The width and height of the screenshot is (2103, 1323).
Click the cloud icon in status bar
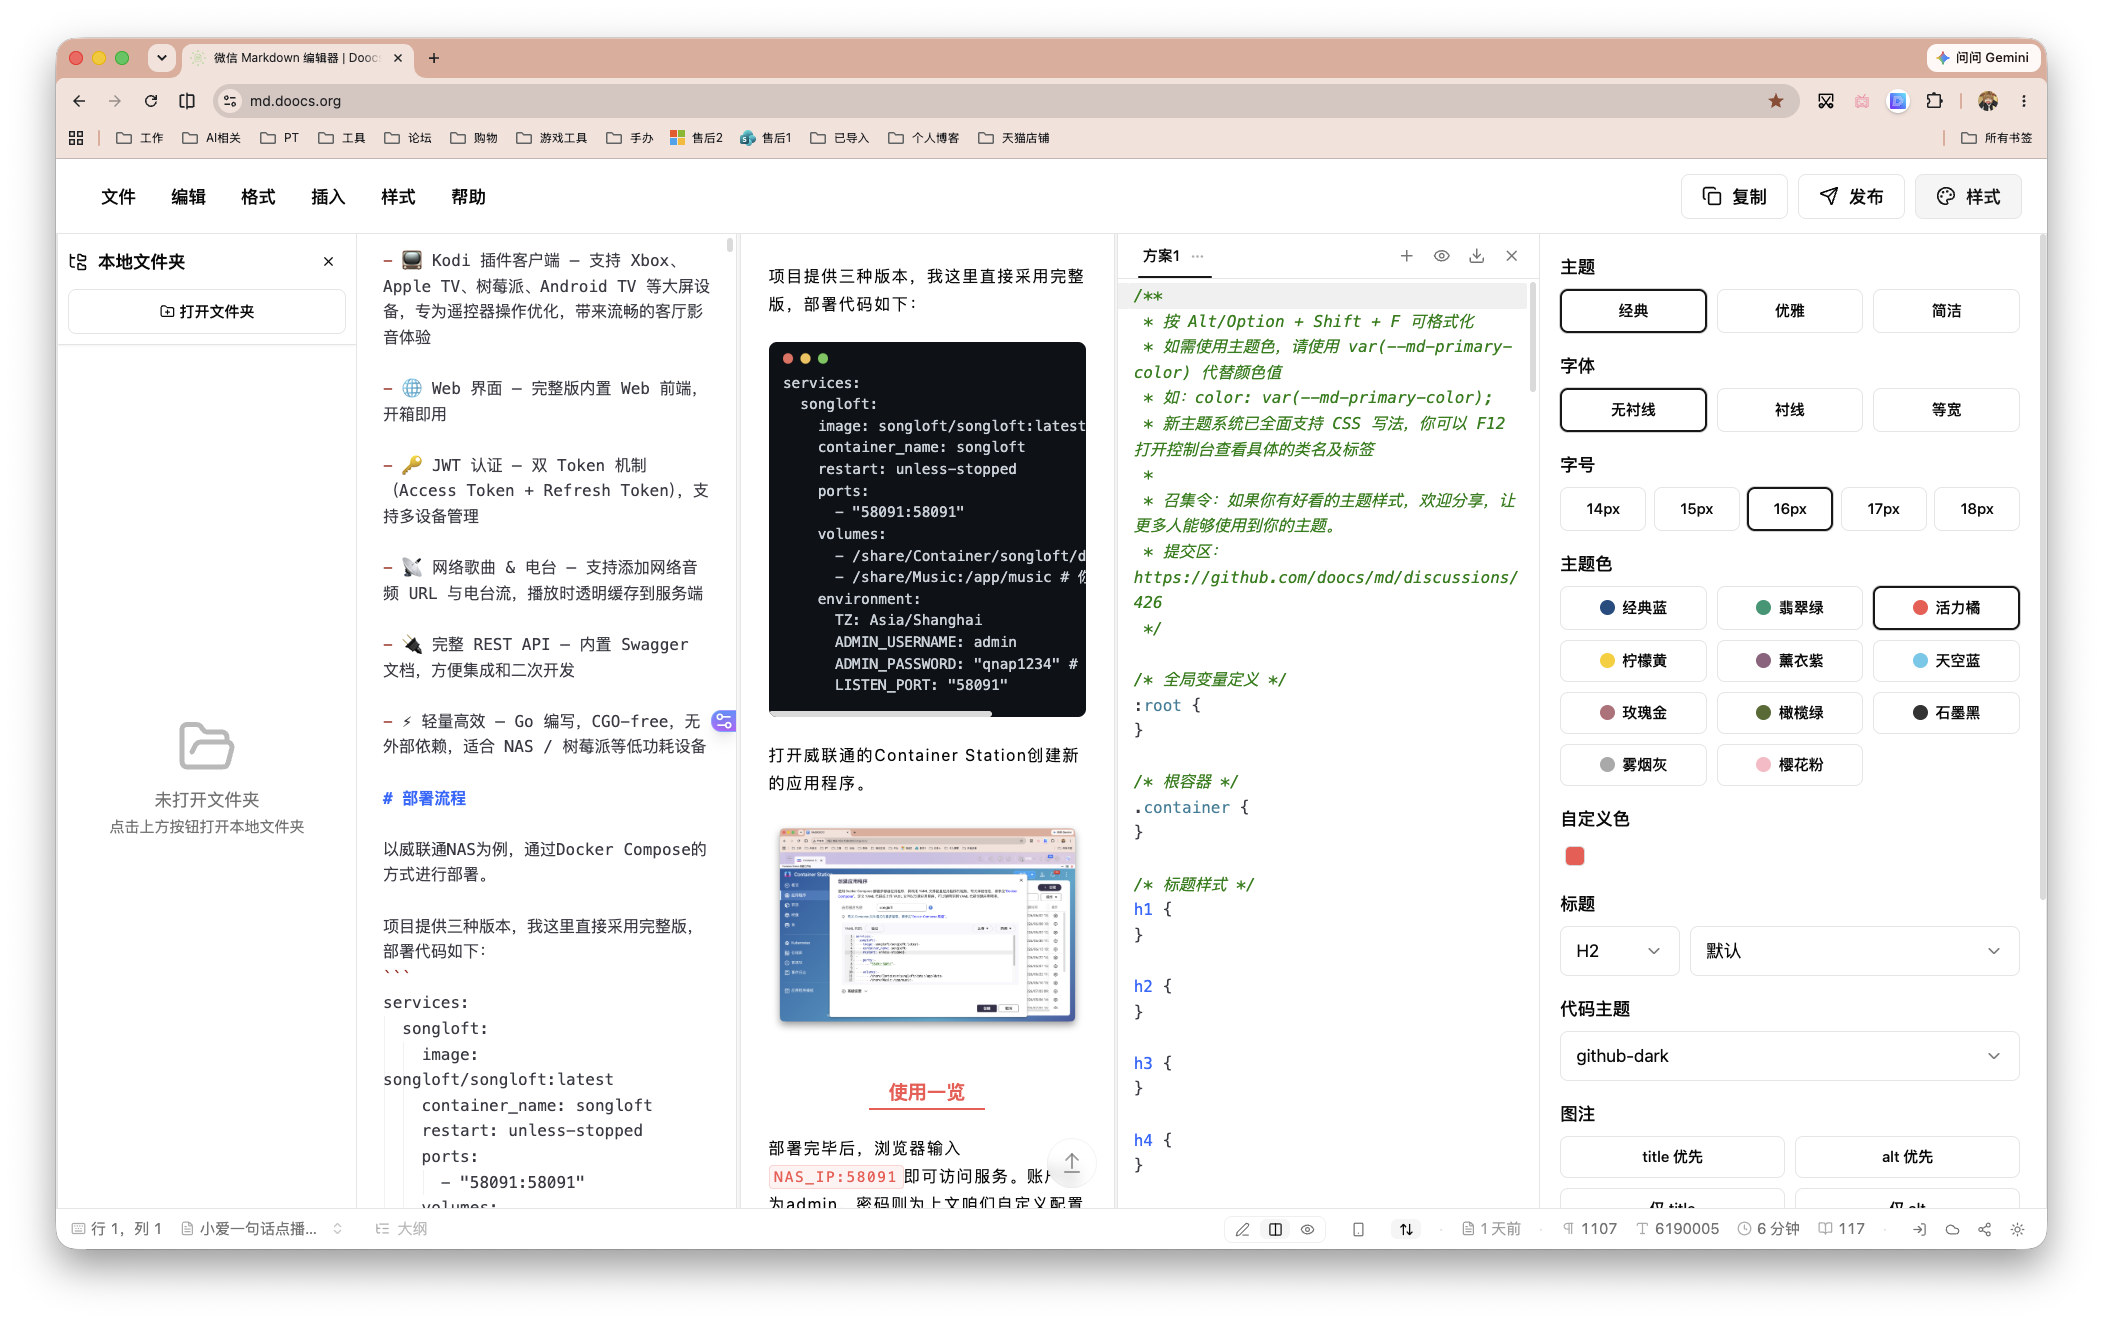tap(1952, 1229)
